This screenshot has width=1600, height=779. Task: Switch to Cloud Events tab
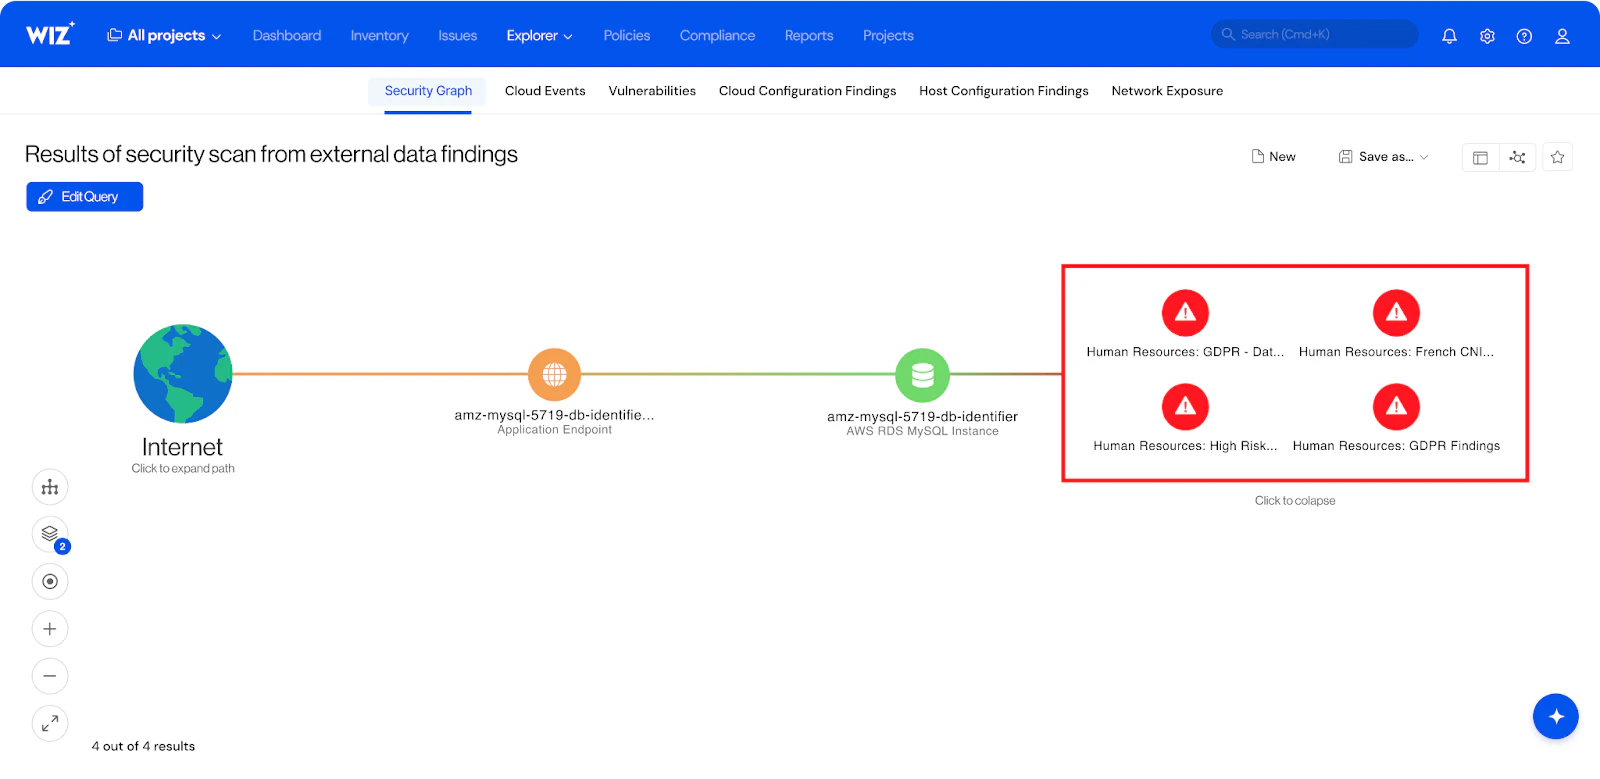(545, 91)
